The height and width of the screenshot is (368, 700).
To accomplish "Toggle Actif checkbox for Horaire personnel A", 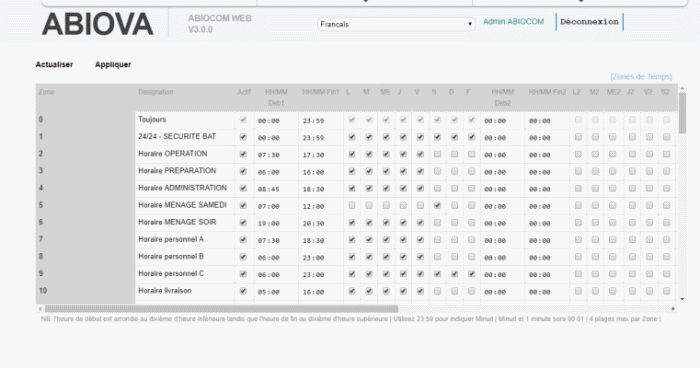I will [243, 240].
